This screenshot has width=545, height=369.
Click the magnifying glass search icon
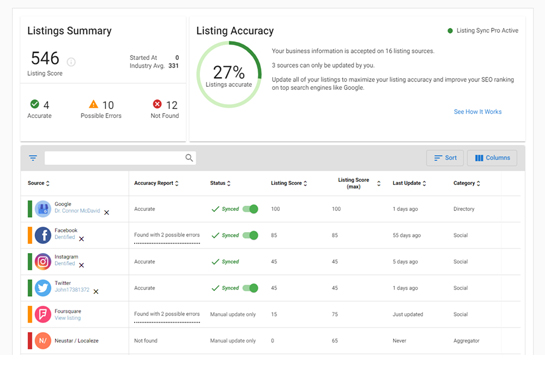[x=189, y=158]
